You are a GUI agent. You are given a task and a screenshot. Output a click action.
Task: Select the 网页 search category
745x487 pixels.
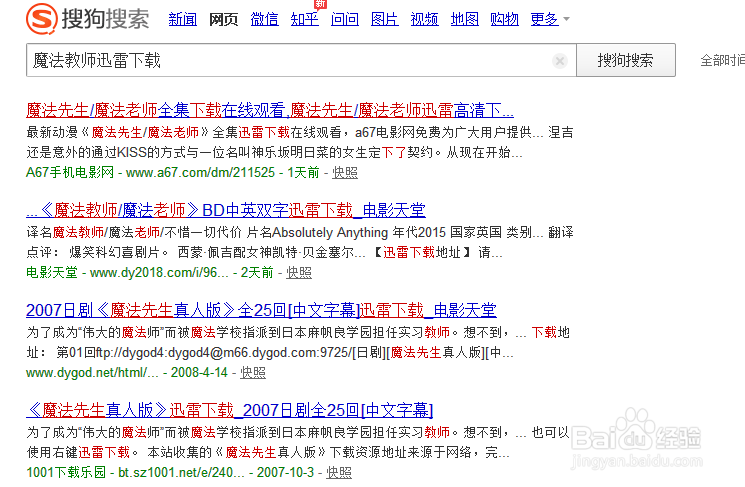click(223, 19)
